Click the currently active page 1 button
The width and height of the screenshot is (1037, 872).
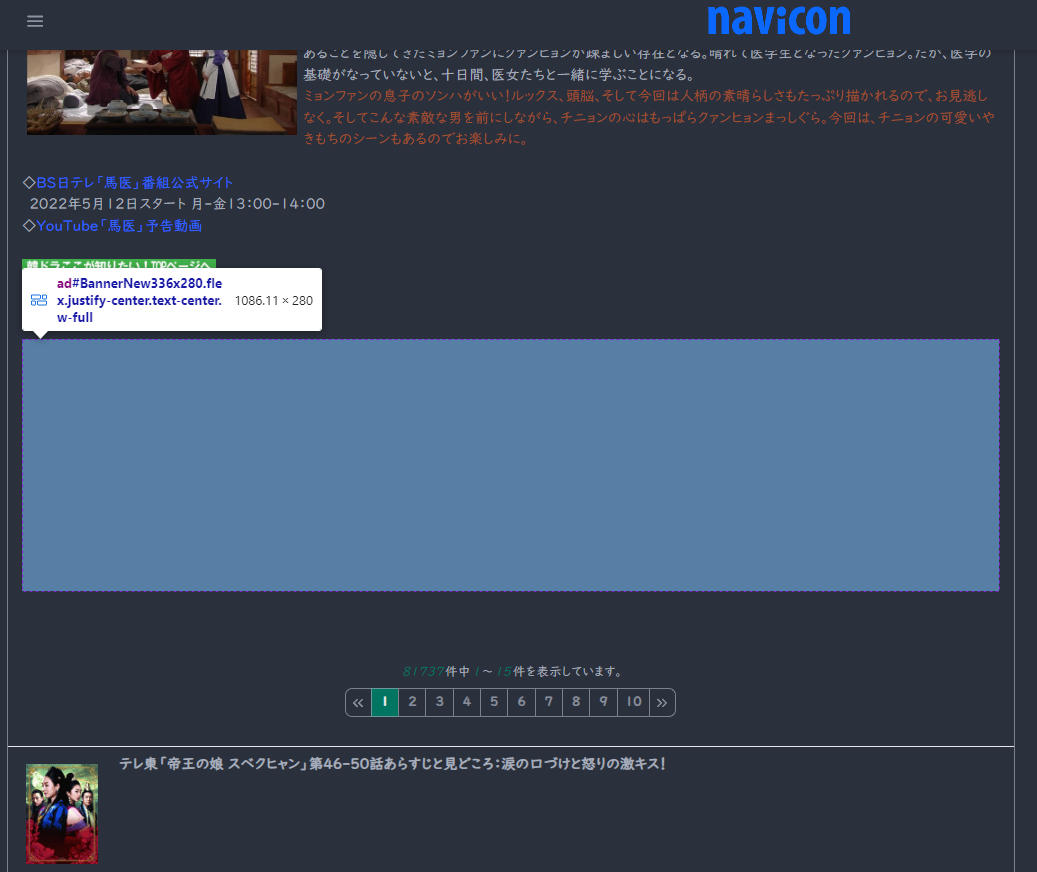click(x=385, y=702)
